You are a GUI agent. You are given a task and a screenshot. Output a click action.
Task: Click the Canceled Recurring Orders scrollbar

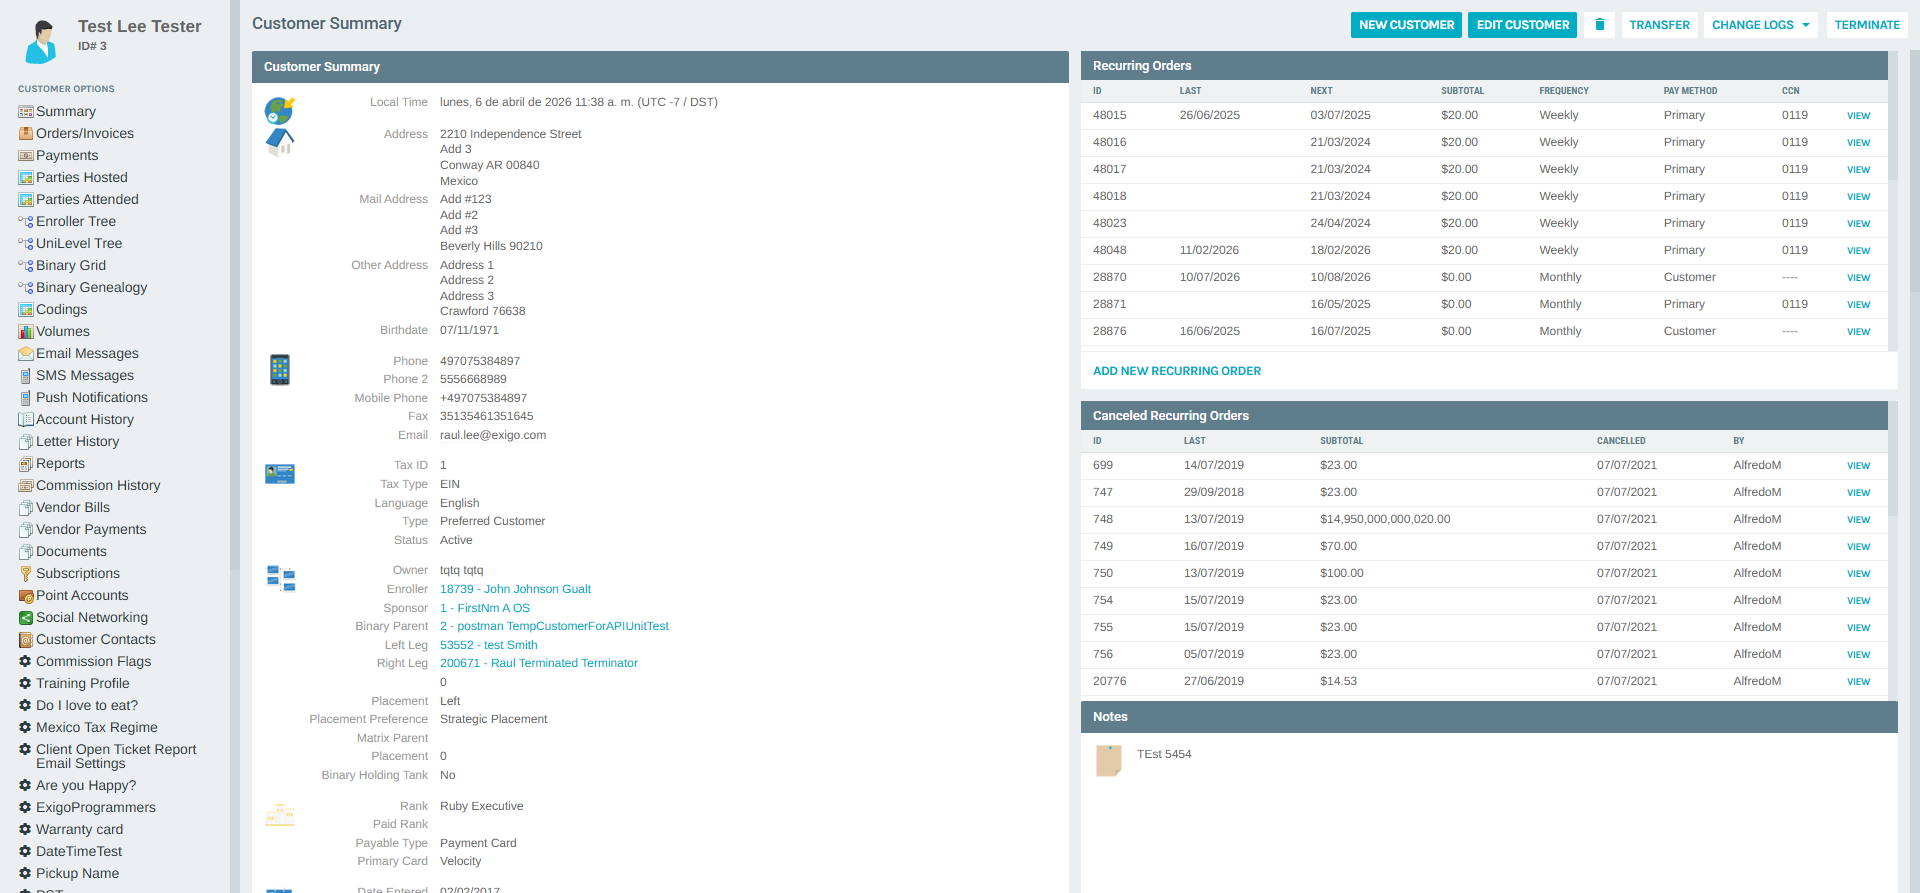click(x=1893, y=460)
